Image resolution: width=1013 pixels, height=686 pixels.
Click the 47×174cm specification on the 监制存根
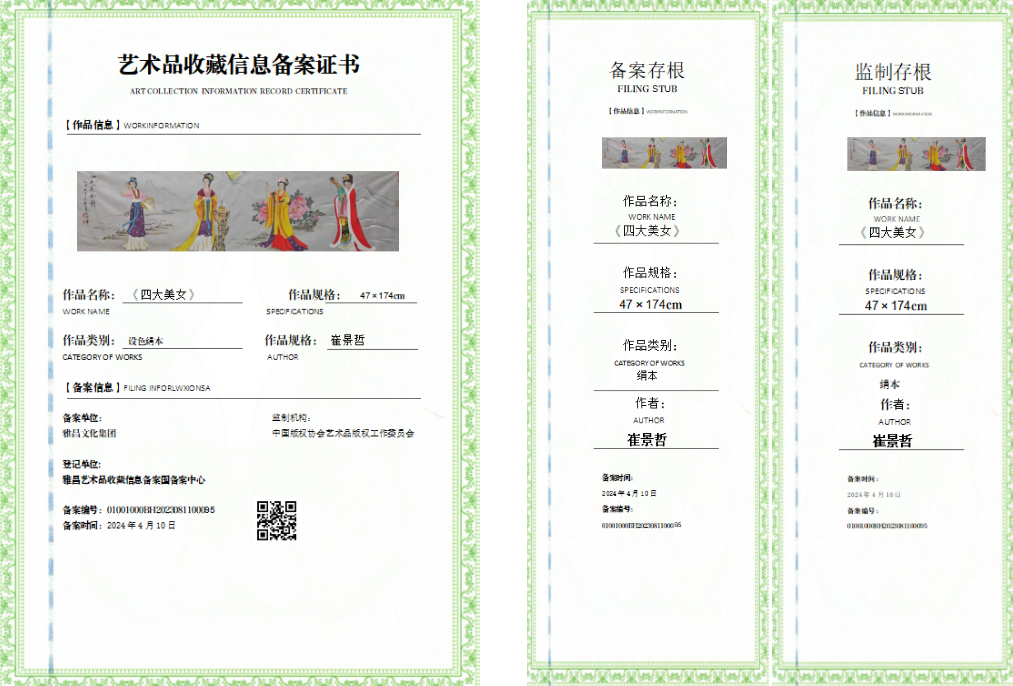click(x=894, y=304)
